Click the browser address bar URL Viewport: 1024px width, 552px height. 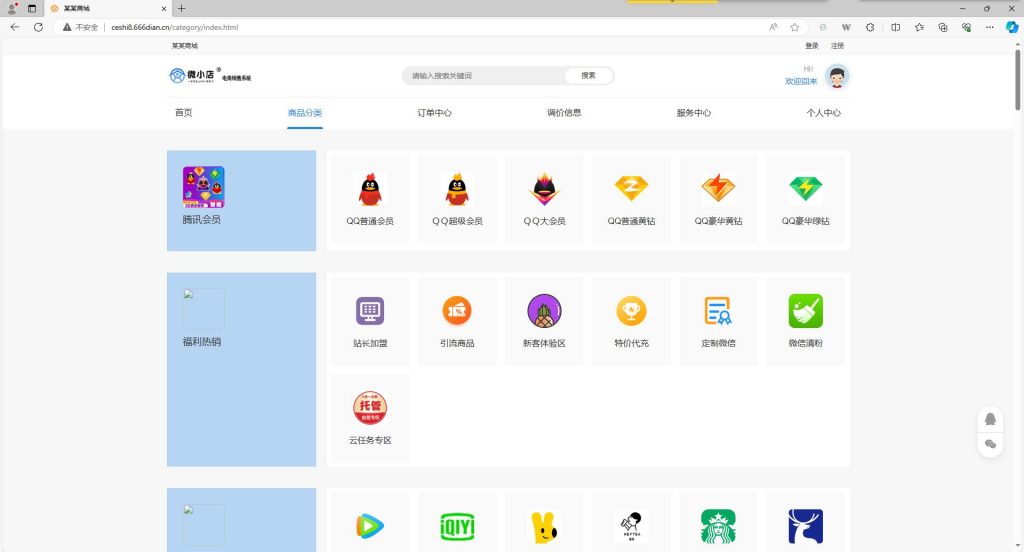click(174, 27)
